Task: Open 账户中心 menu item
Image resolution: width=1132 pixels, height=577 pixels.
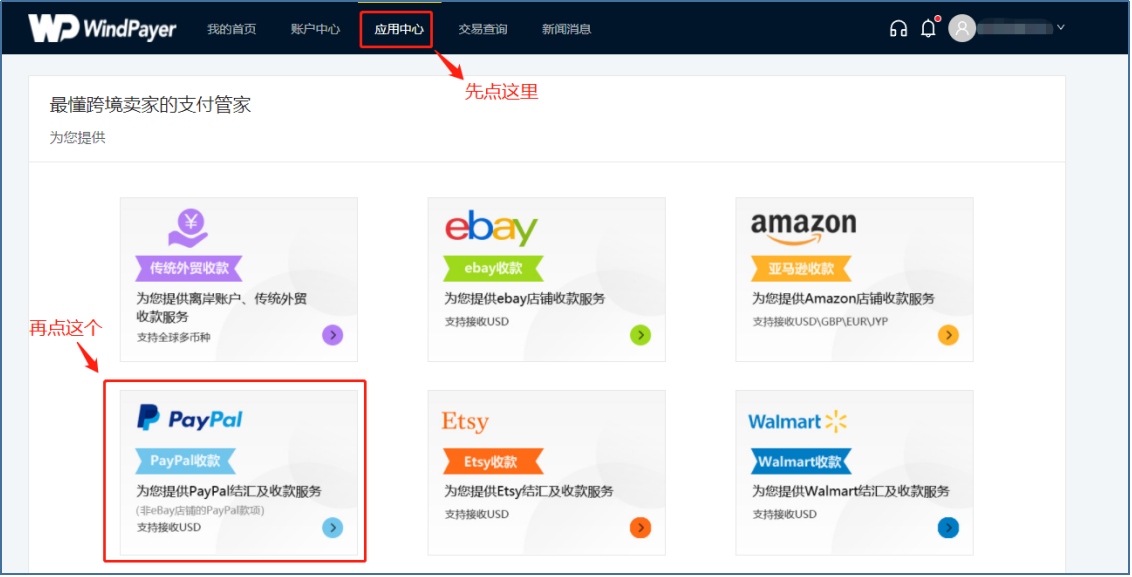Action: [315, 29]
